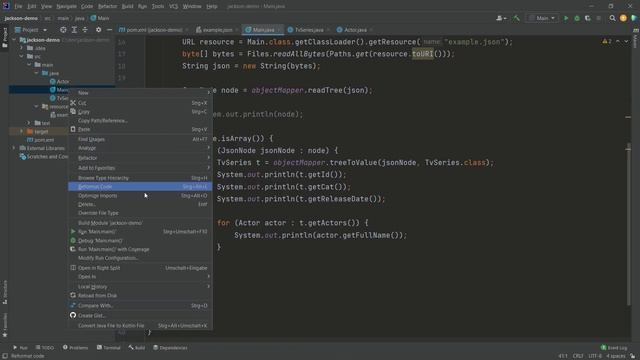Choose Local History submenu
640x360 pixels.
[140, 287]
